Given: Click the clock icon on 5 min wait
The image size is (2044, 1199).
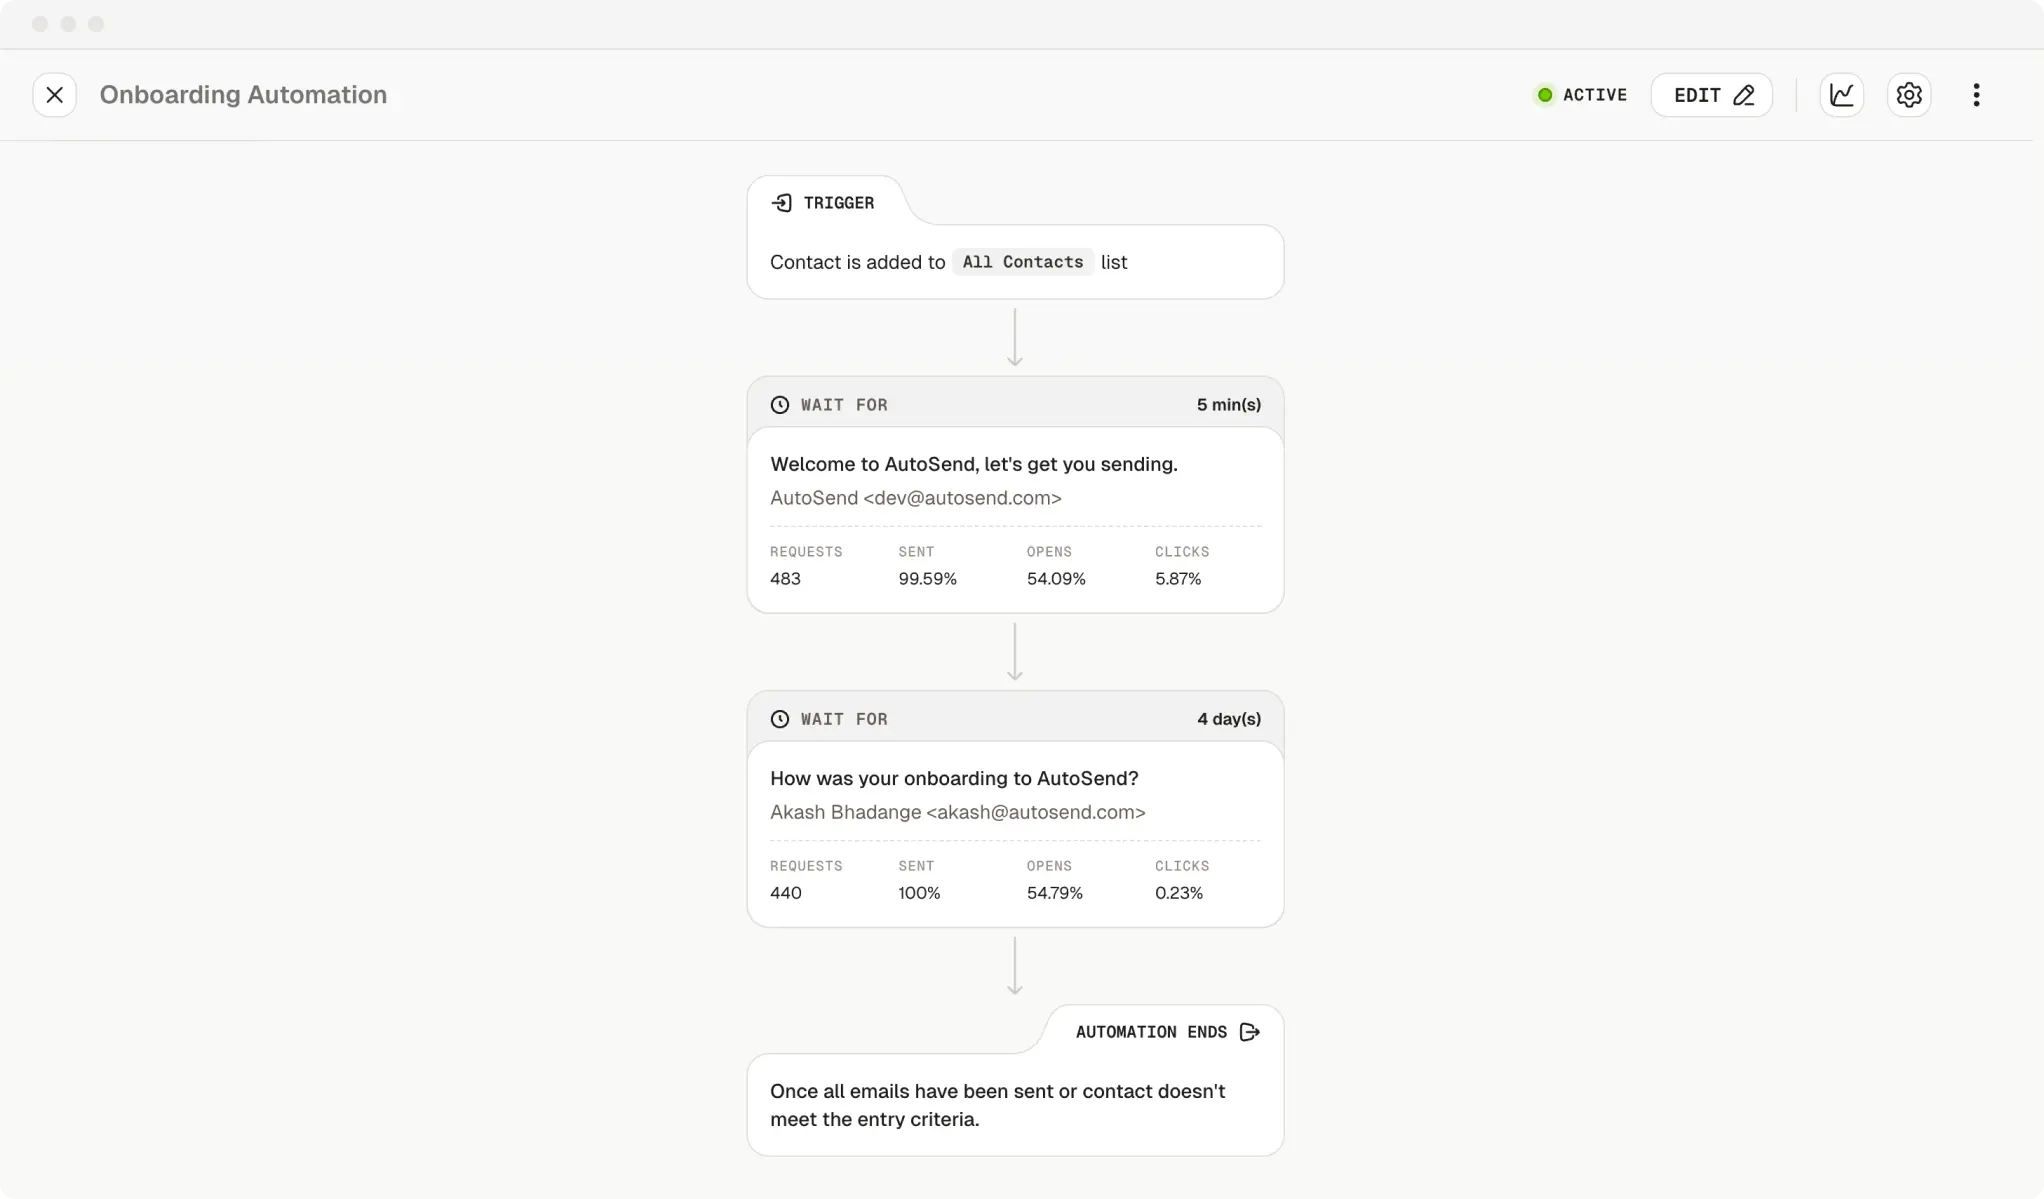Looking at the screenshot, I should click(780, 405).
